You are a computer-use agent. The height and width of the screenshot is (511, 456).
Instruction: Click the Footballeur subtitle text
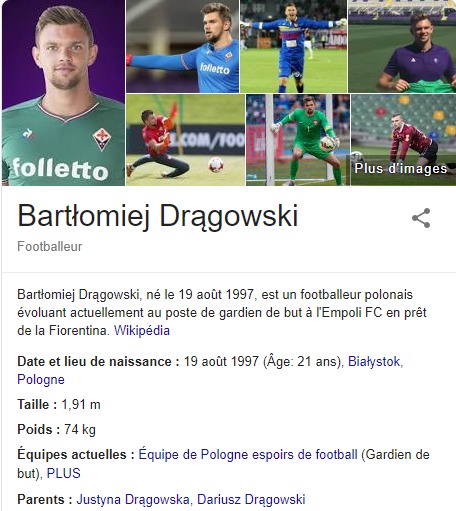coord(50,247)
